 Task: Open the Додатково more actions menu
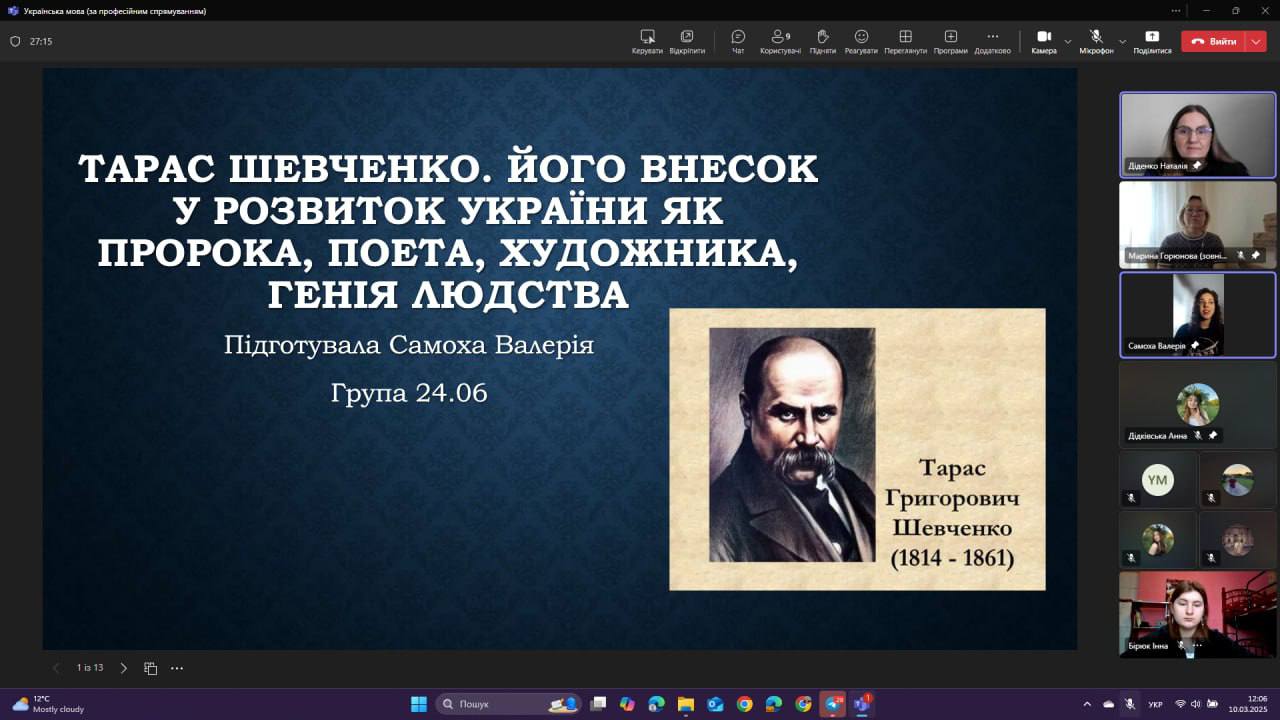[992, 40]
